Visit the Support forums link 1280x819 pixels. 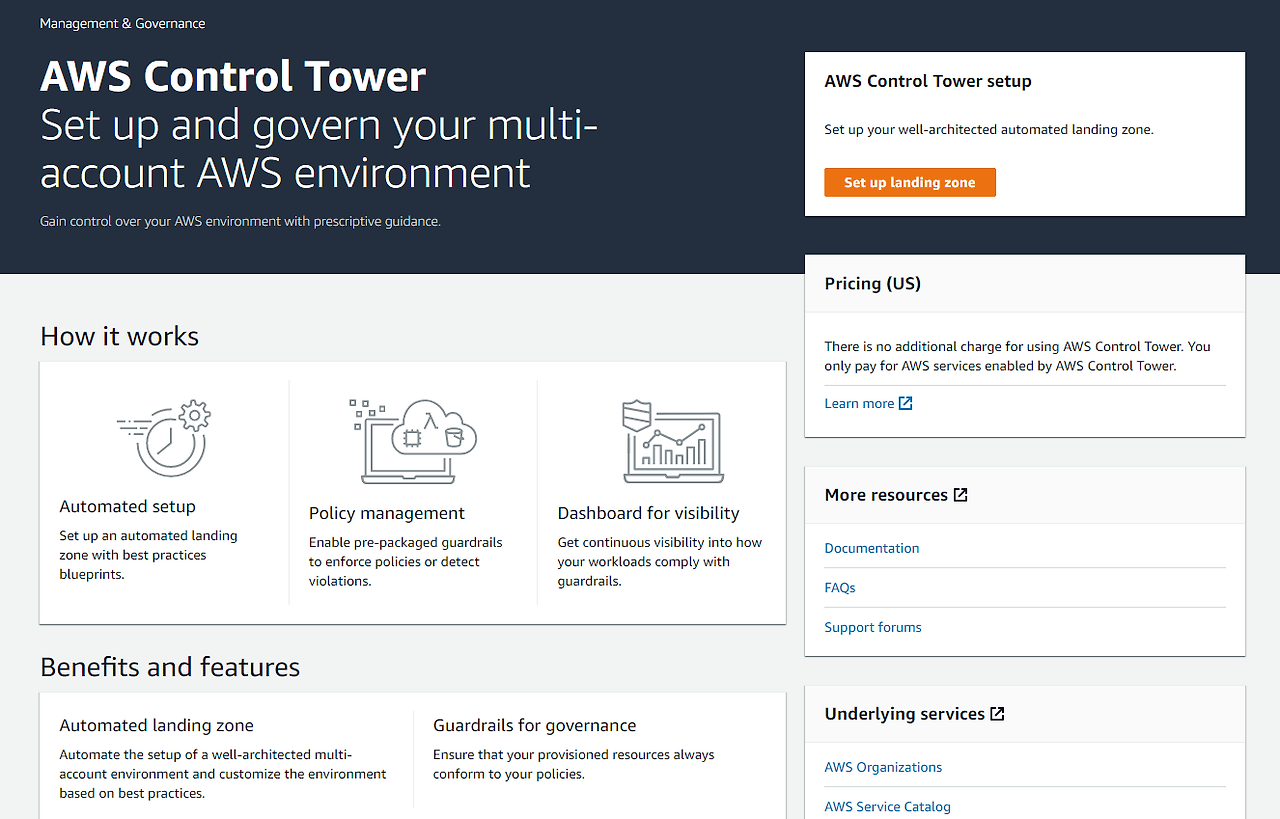873,627
